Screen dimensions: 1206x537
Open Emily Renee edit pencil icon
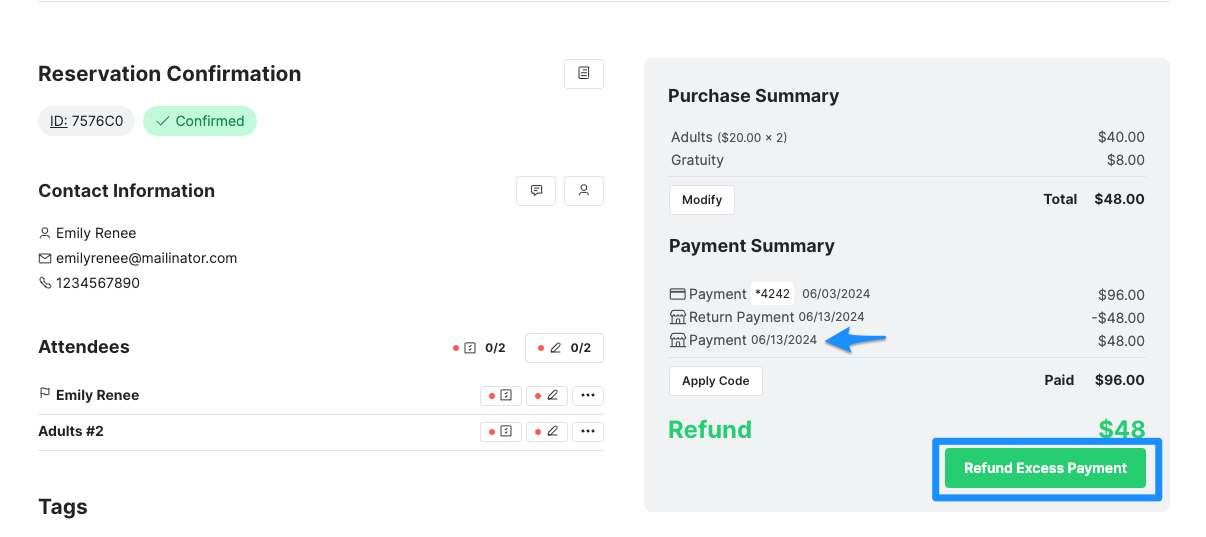point(547,396)
